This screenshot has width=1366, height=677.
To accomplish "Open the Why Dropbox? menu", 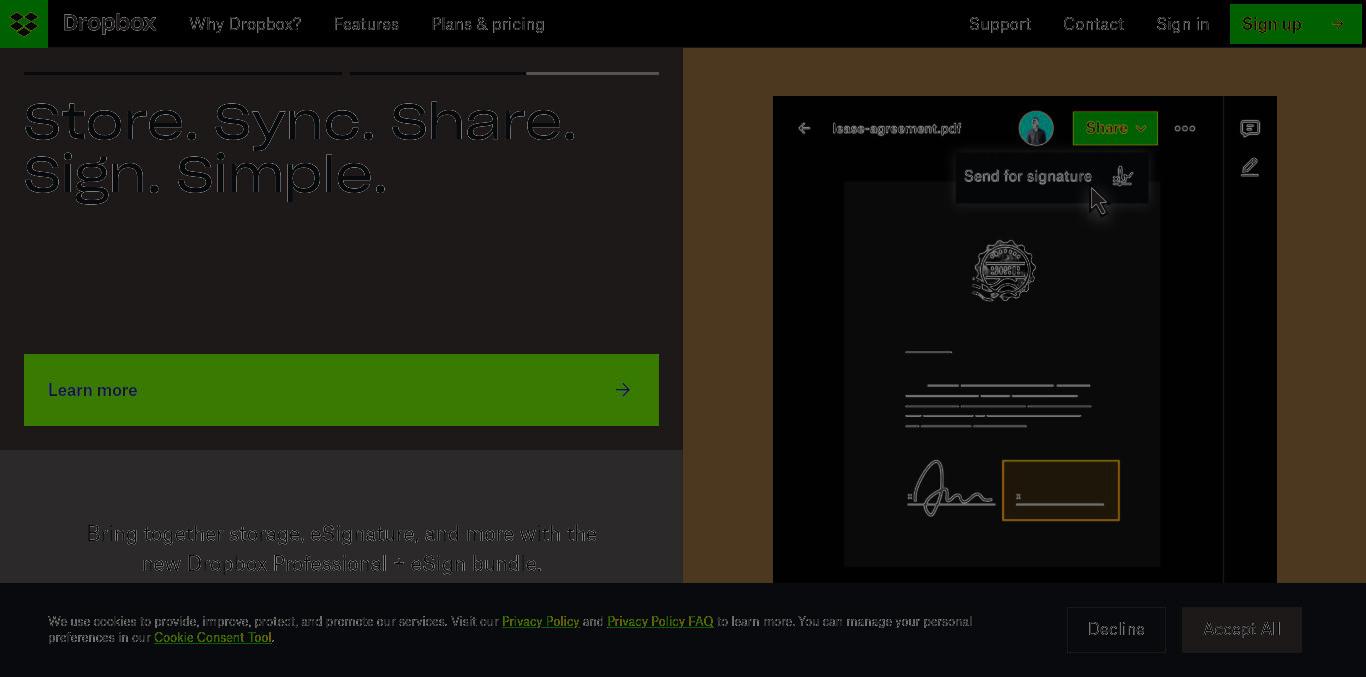I will pos(245,24).
